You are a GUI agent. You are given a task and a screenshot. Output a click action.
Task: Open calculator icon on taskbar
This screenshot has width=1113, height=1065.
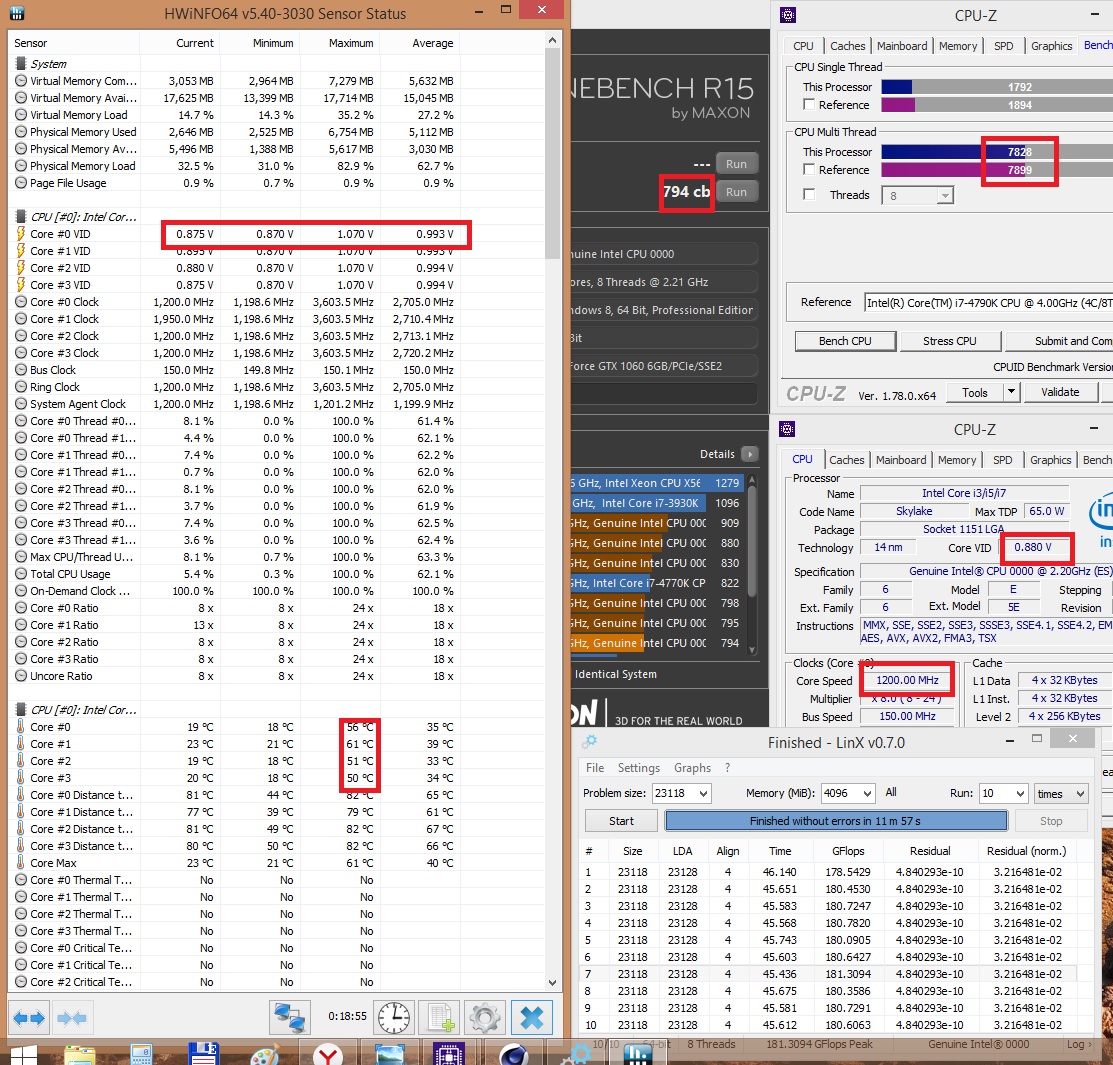tap(141, 1054)
